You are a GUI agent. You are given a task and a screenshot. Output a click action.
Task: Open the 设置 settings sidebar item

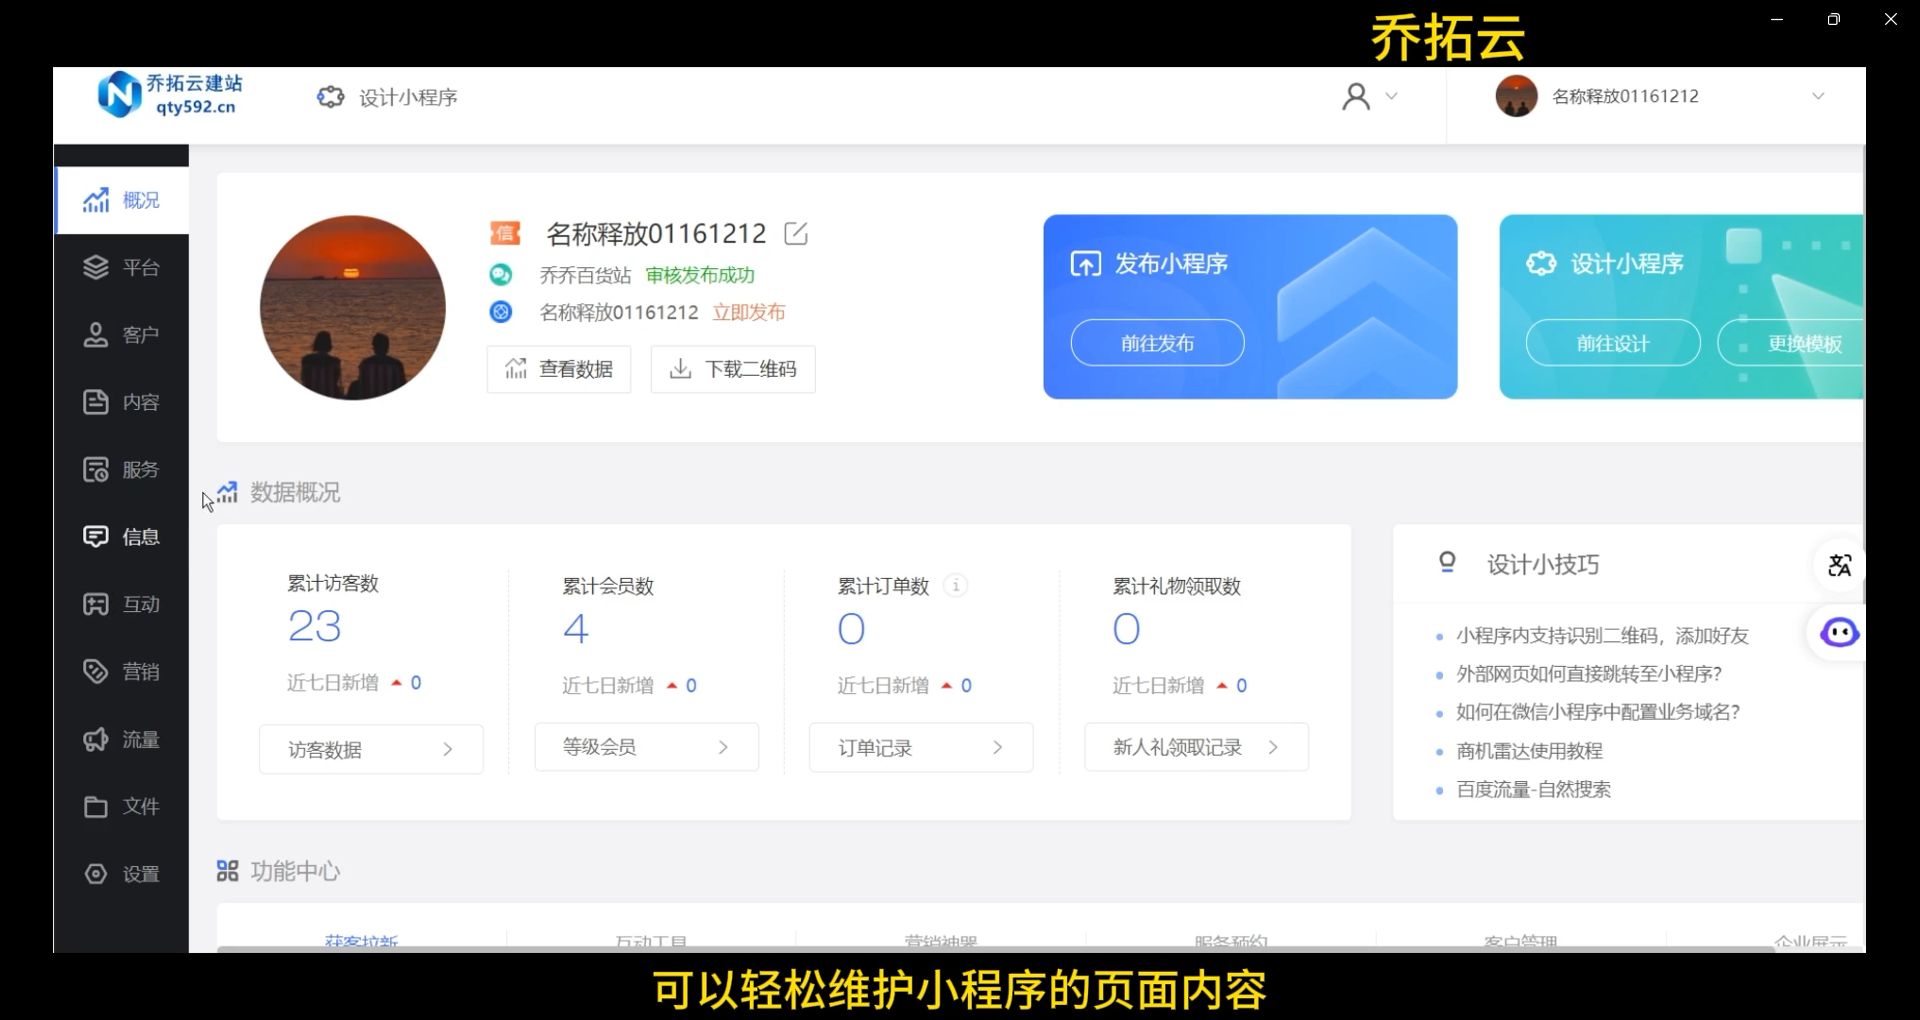tap(121, 874)
